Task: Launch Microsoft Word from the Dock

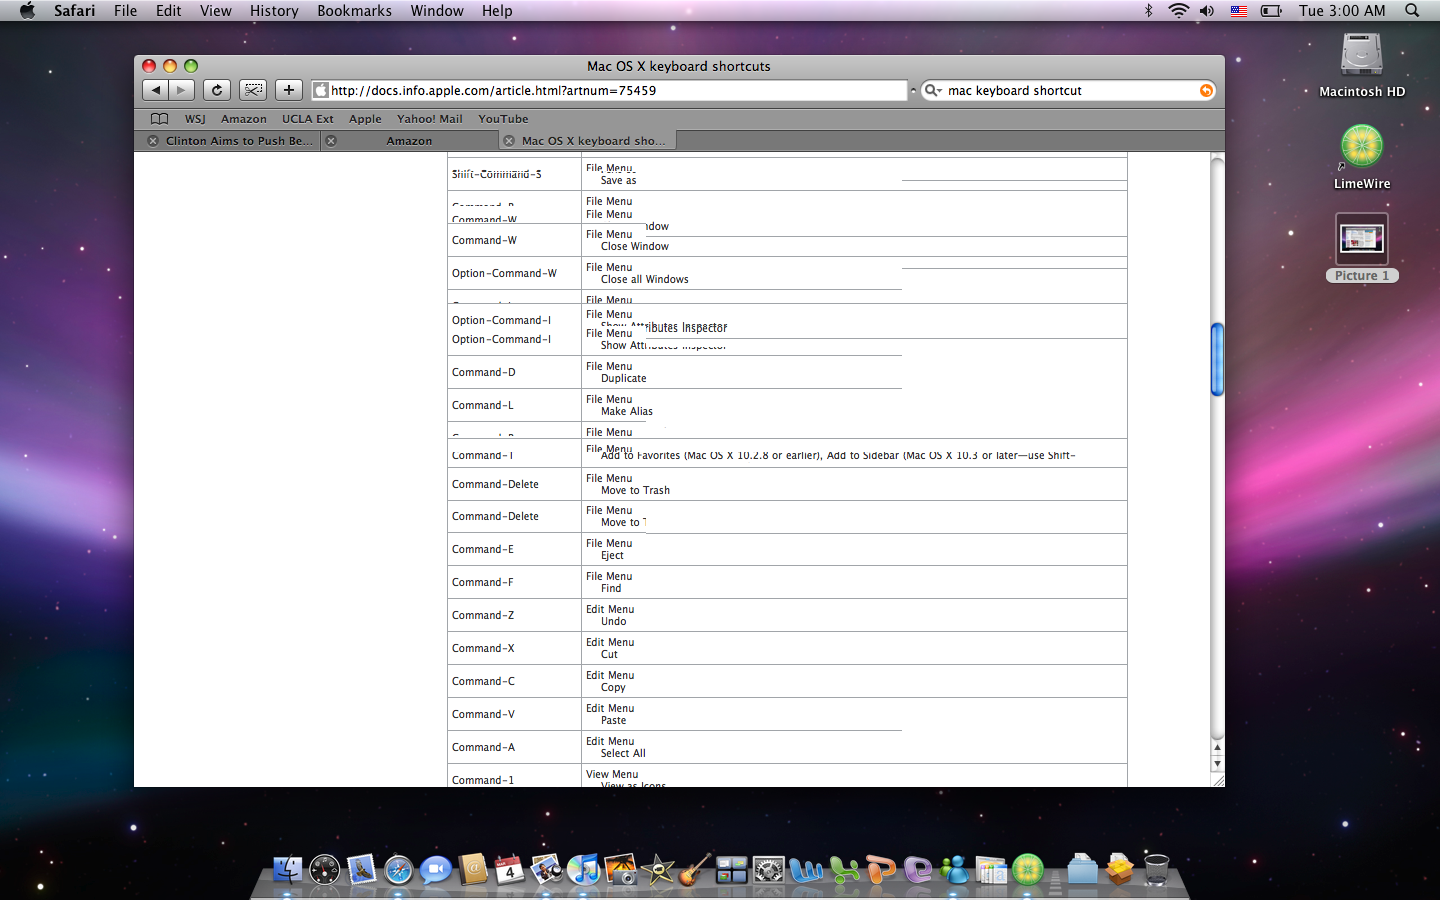Action: 806,869
